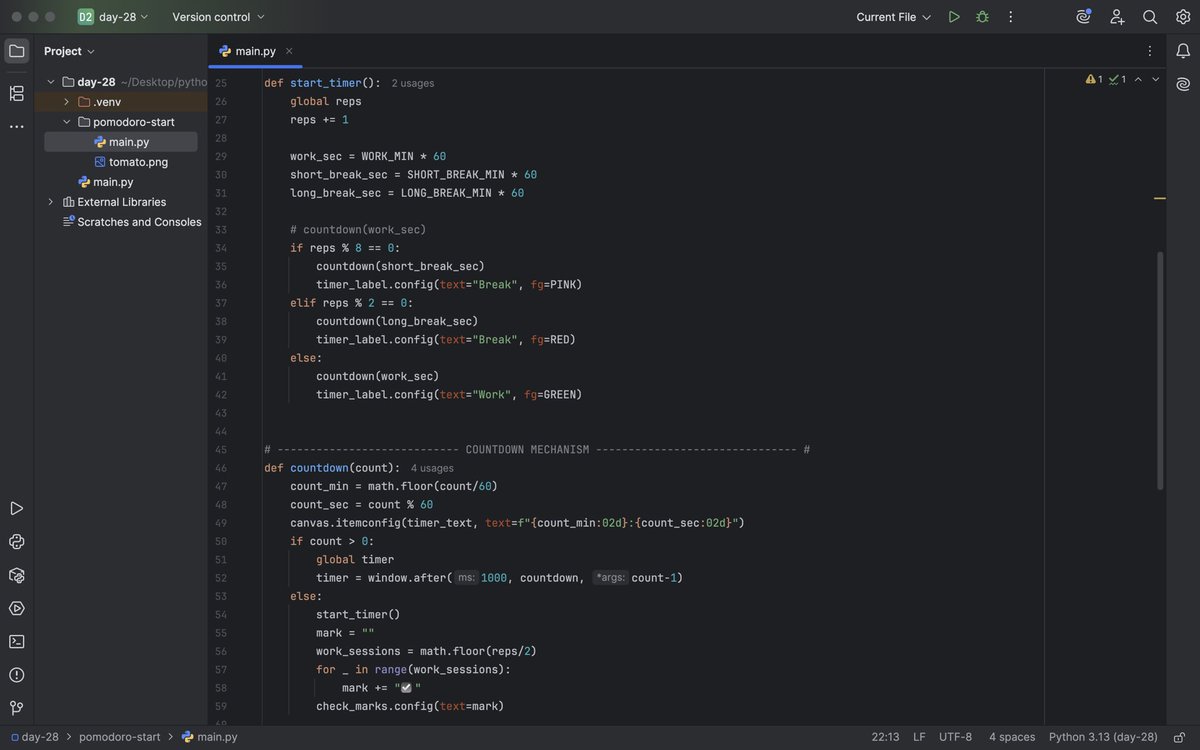Open More Actions menu in the top toolbar
The width and height of the screenshot is (1200, 750).
1010,17
